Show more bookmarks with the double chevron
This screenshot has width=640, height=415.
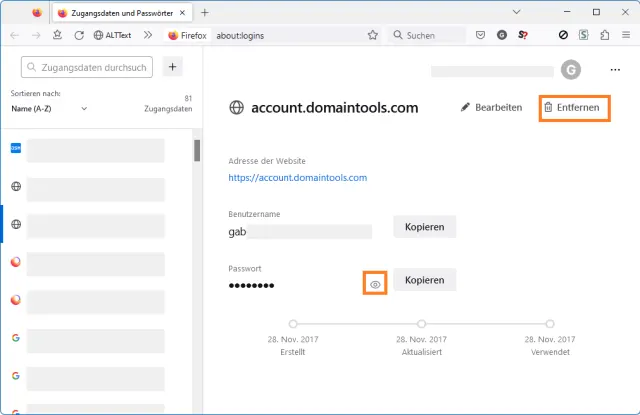coord(148,35)
